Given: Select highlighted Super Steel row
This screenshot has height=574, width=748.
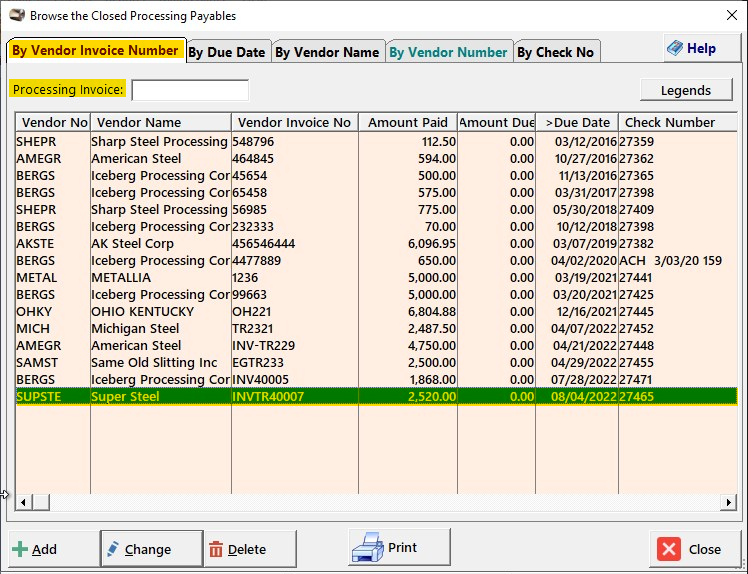Looking at the screenshot, I should pyautogui.click(x=376, y=397).
